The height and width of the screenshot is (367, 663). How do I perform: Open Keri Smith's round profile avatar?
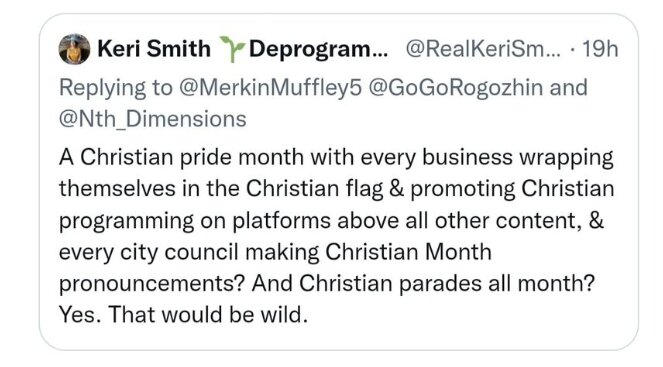click(74, 49)
